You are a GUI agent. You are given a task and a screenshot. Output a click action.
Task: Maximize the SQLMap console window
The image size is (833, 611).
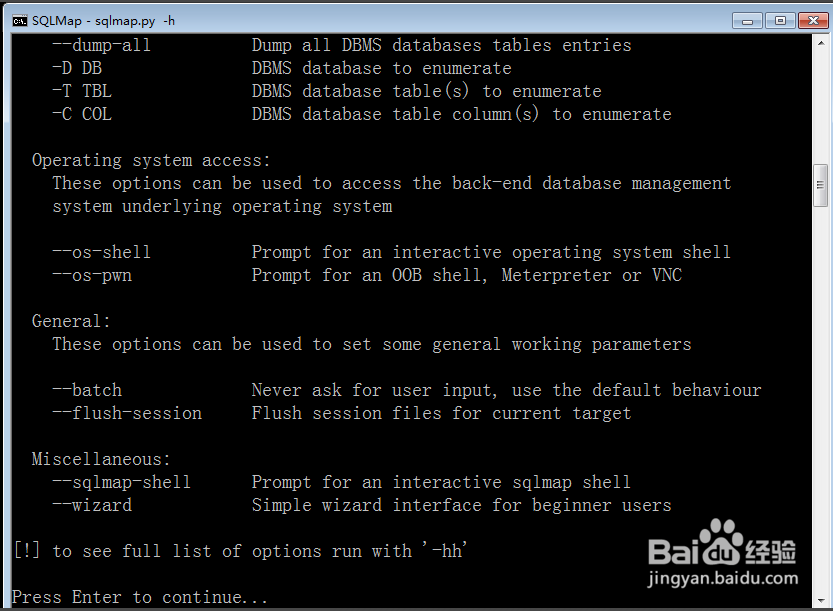click(x=780, y=21)
